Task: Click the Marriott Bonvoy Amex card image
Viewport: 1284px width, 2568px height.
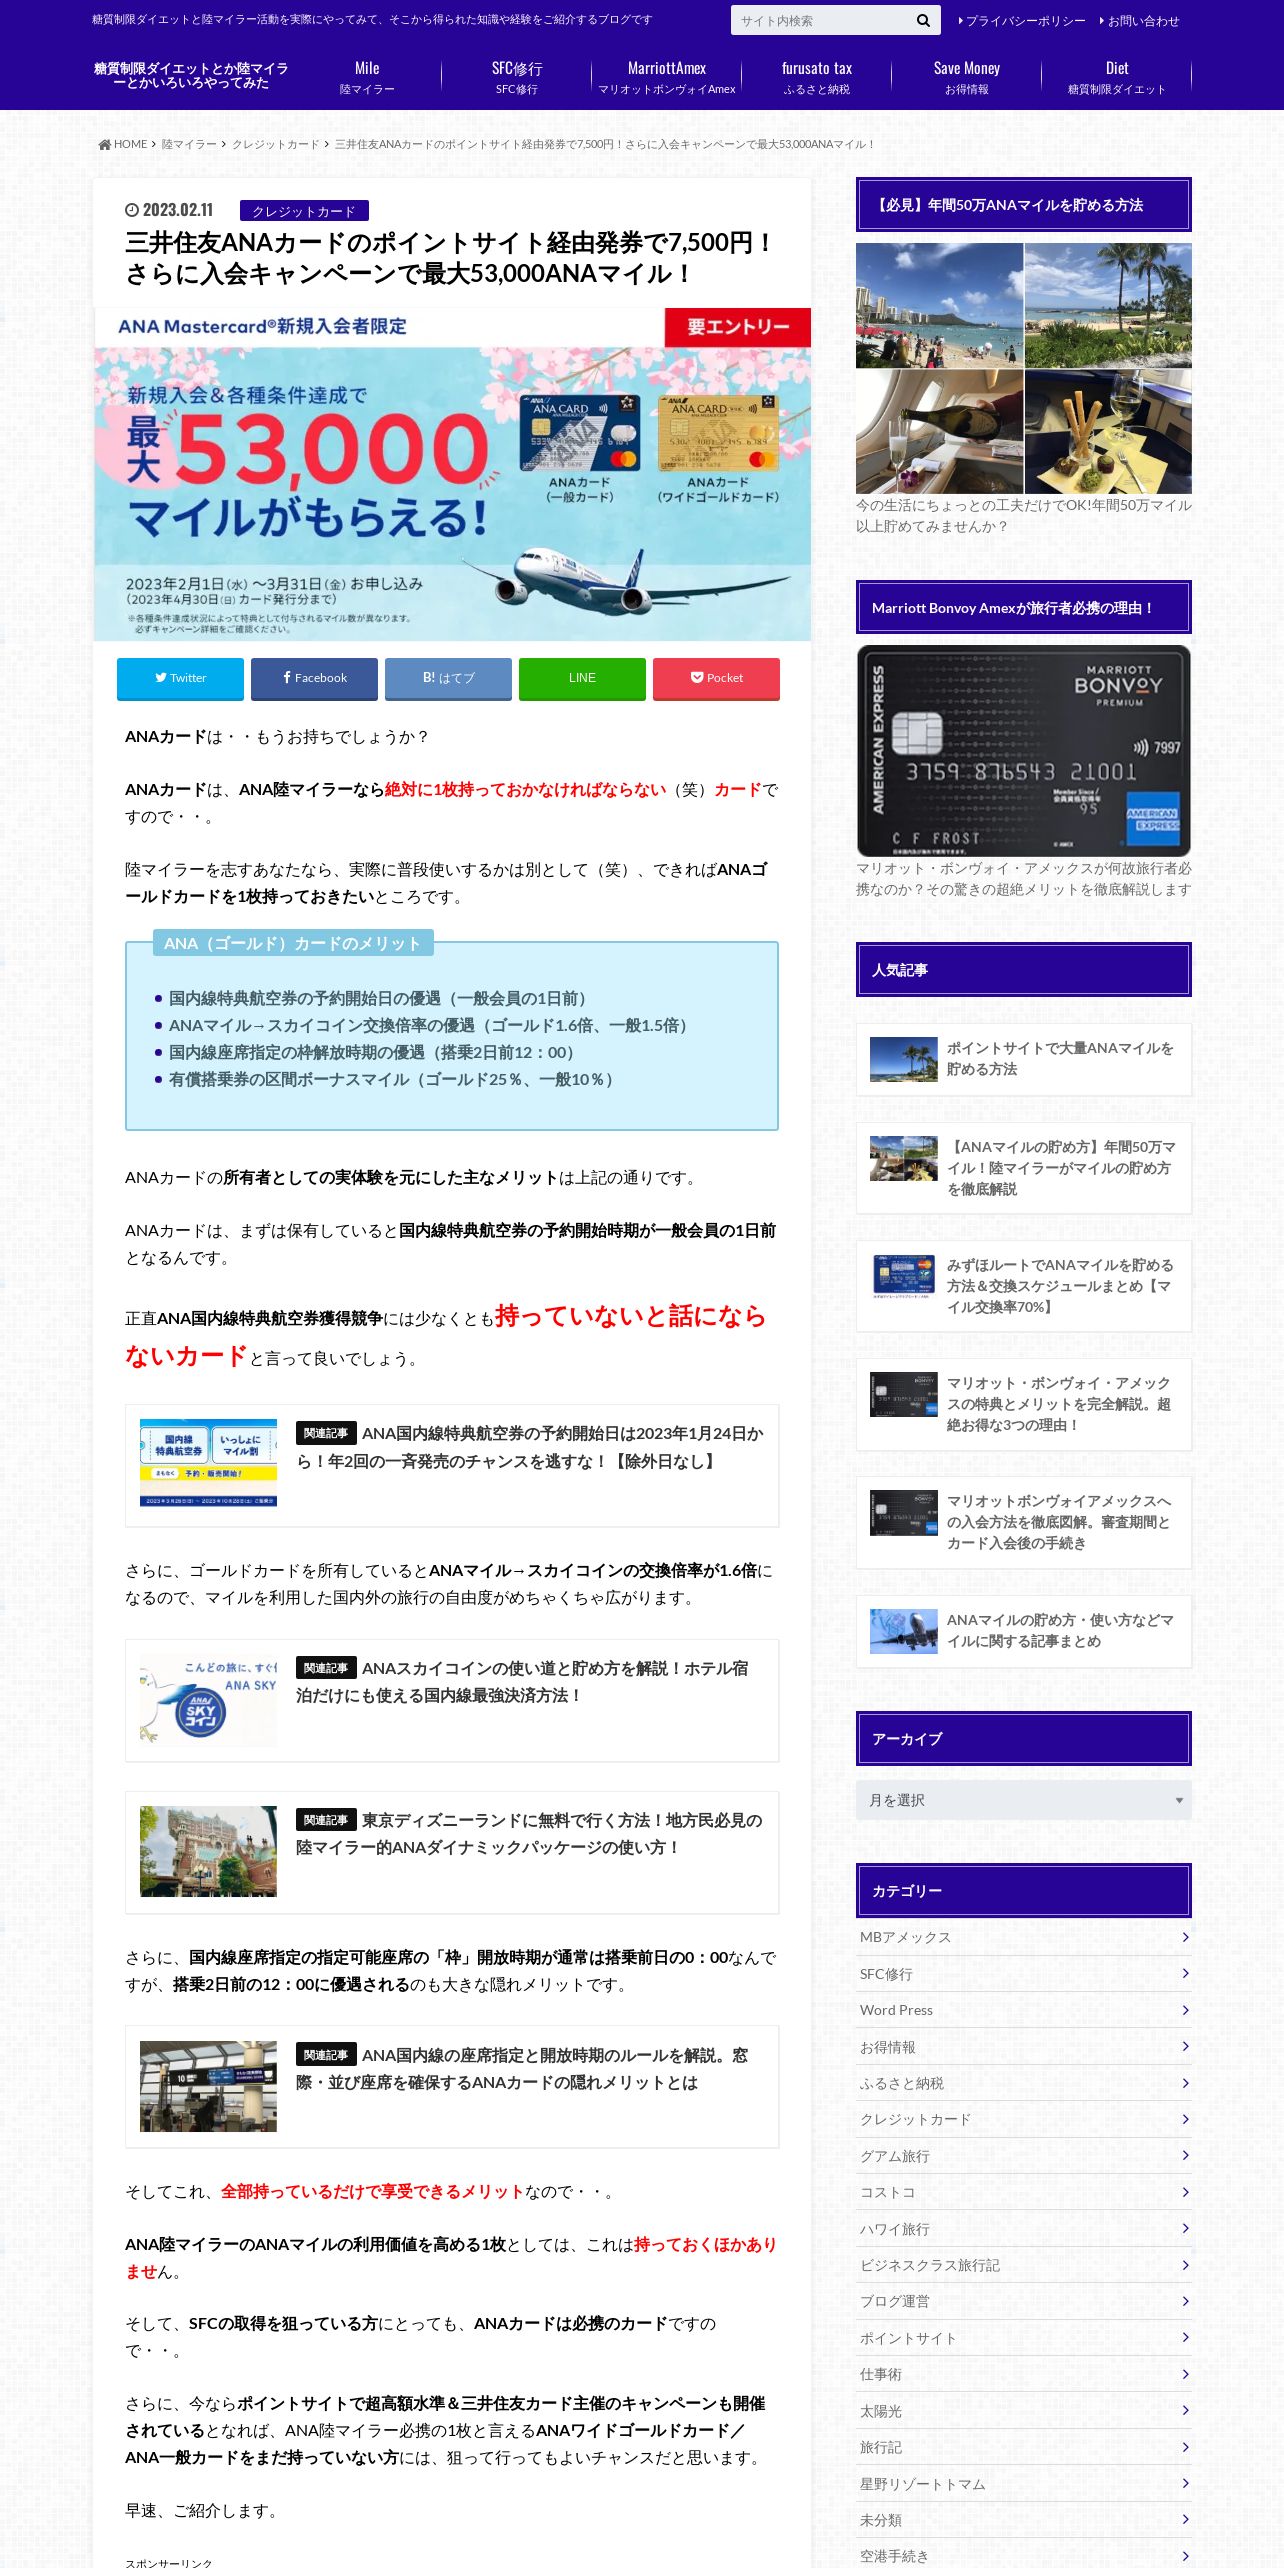Action: point(1024,751)
